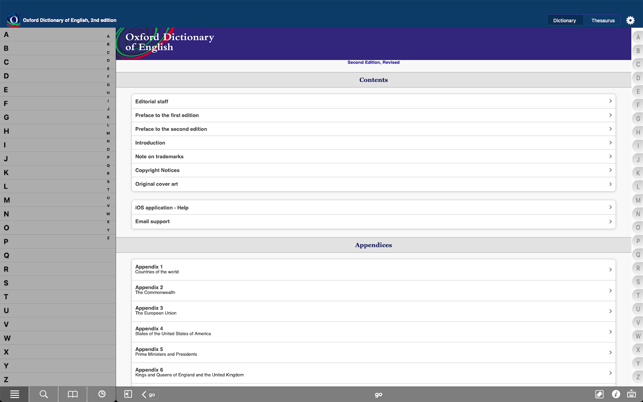Open Appendix 4 States of the United States
Viewport: 643px width, 402px height.
[373, 331]
